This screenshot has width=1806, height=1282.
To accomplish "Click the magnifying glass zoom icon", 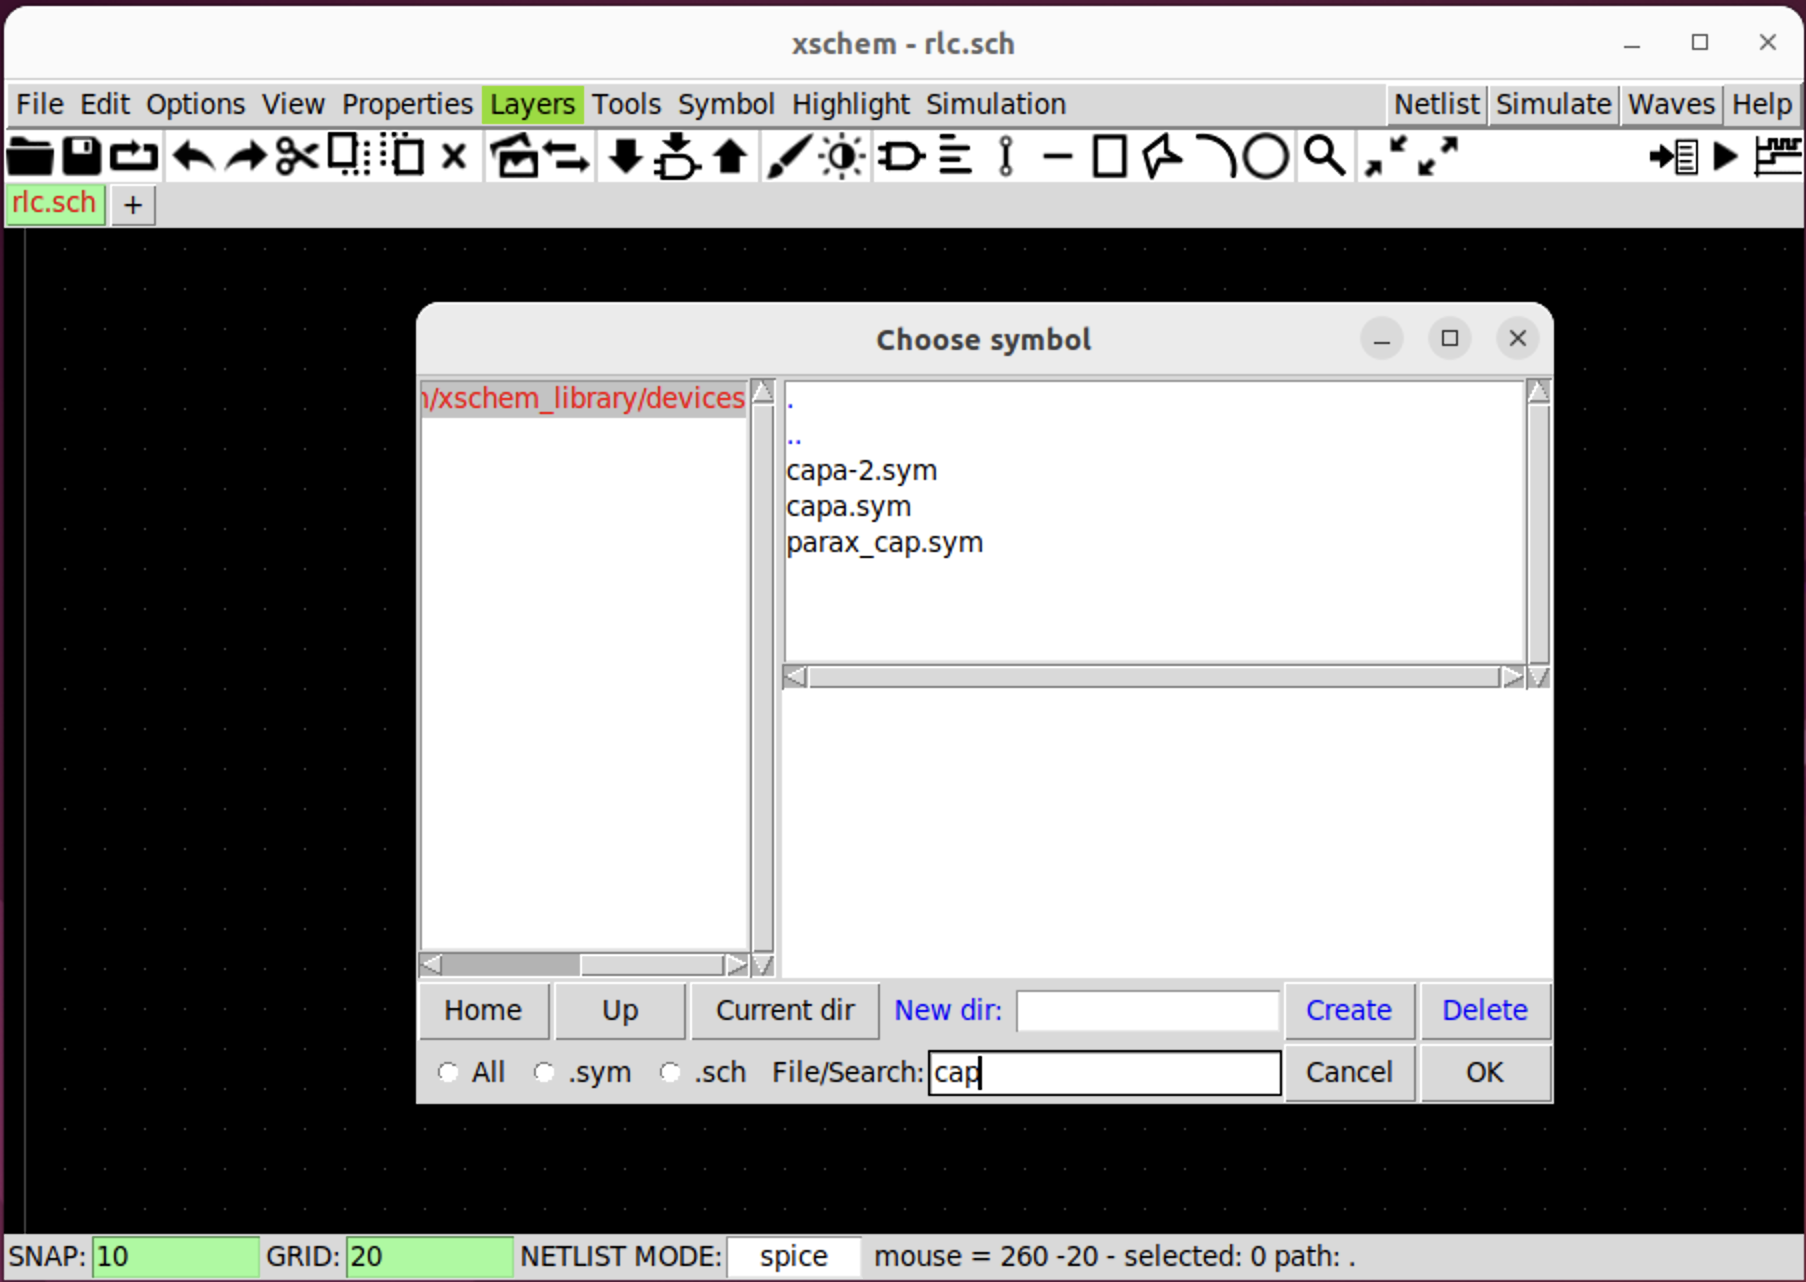I will [x=1323, y=157].
